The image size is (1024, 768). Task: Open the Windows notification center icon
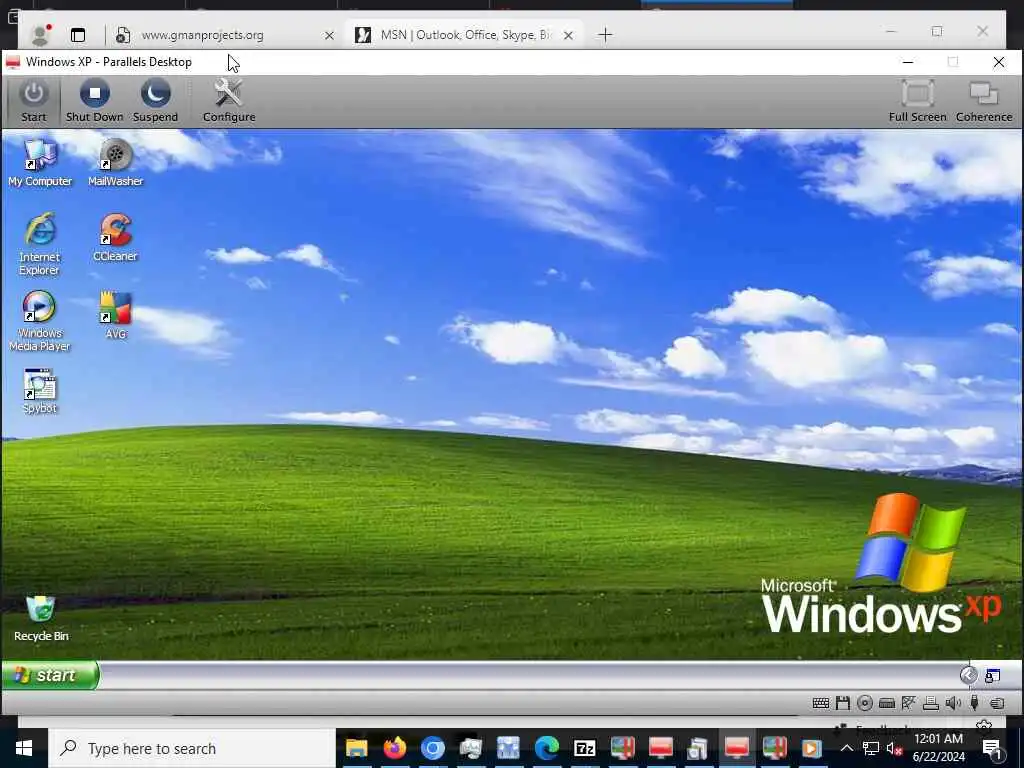992,748
